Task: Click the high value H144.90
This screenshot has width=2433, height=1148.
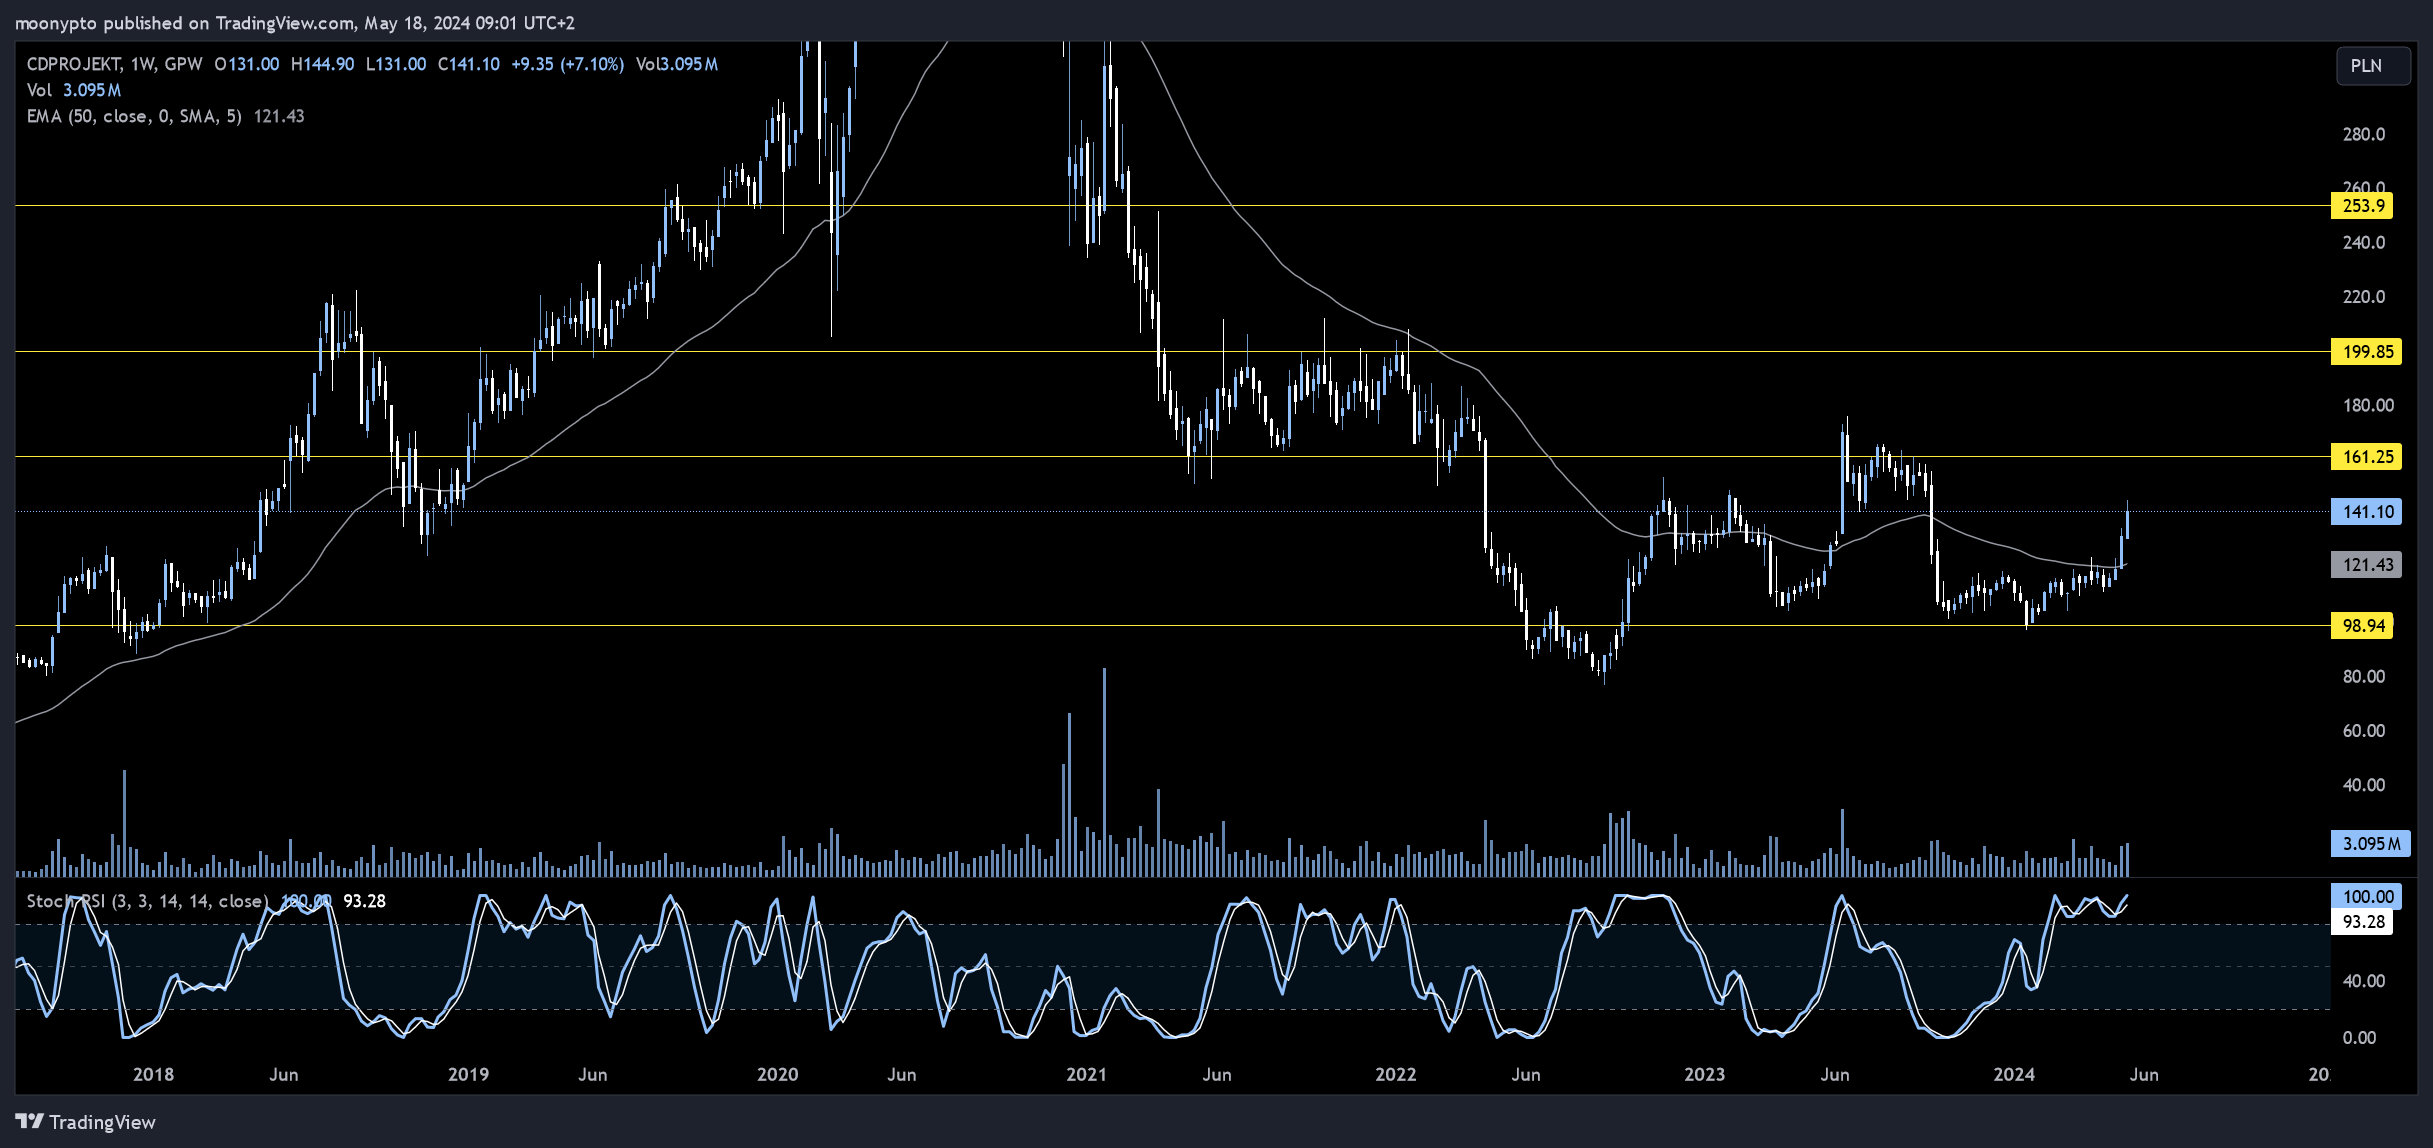Action: [x=322, y=64]
